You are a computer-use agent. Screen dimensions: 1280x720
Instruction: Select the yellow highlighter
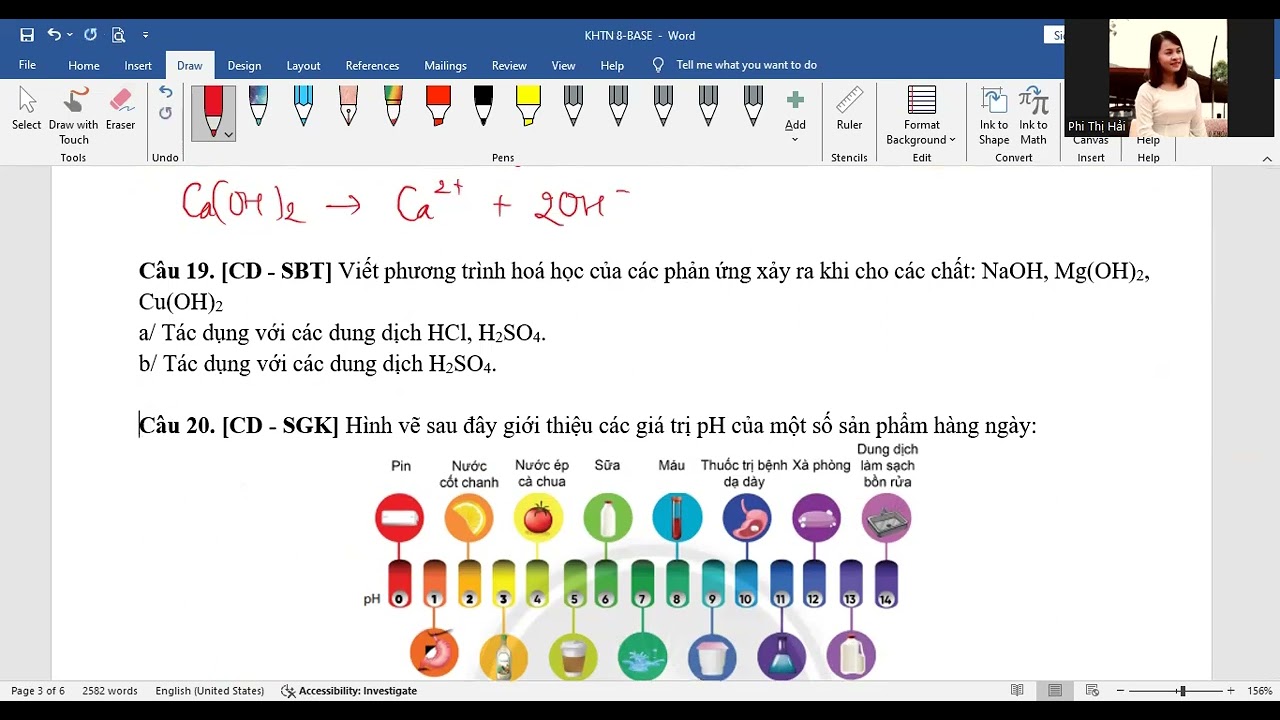[x=528, y=106]
